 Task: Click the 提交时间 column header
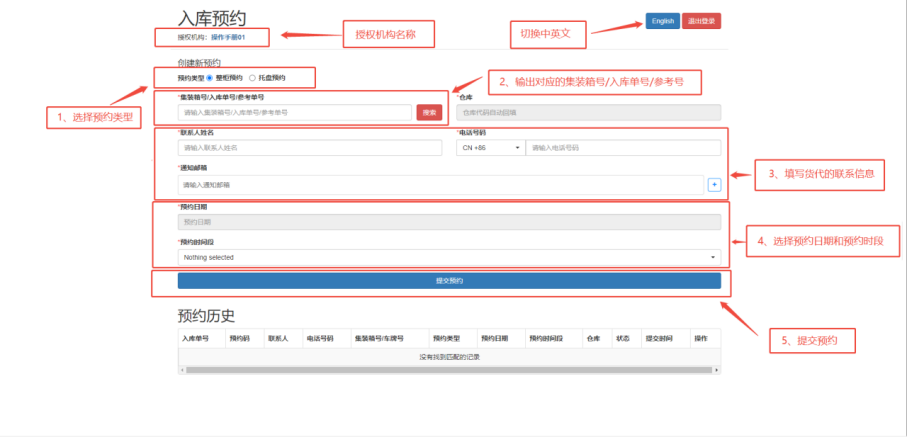(x=660, y=338)
